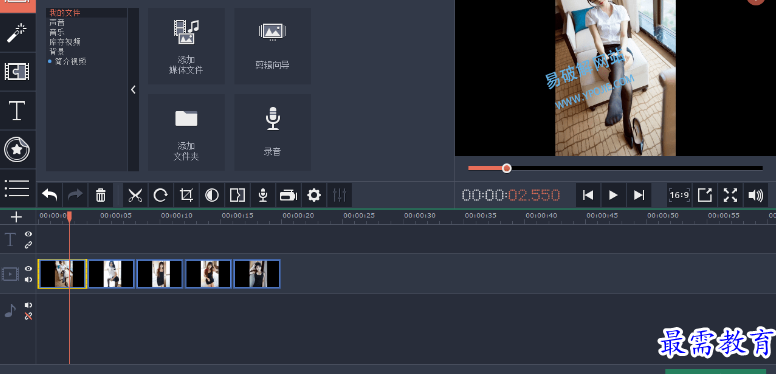Image resolution: width=782 pixels, height=374 pixels.
Task: Select the fourth clip on video track
Action: tap(208, 274)
